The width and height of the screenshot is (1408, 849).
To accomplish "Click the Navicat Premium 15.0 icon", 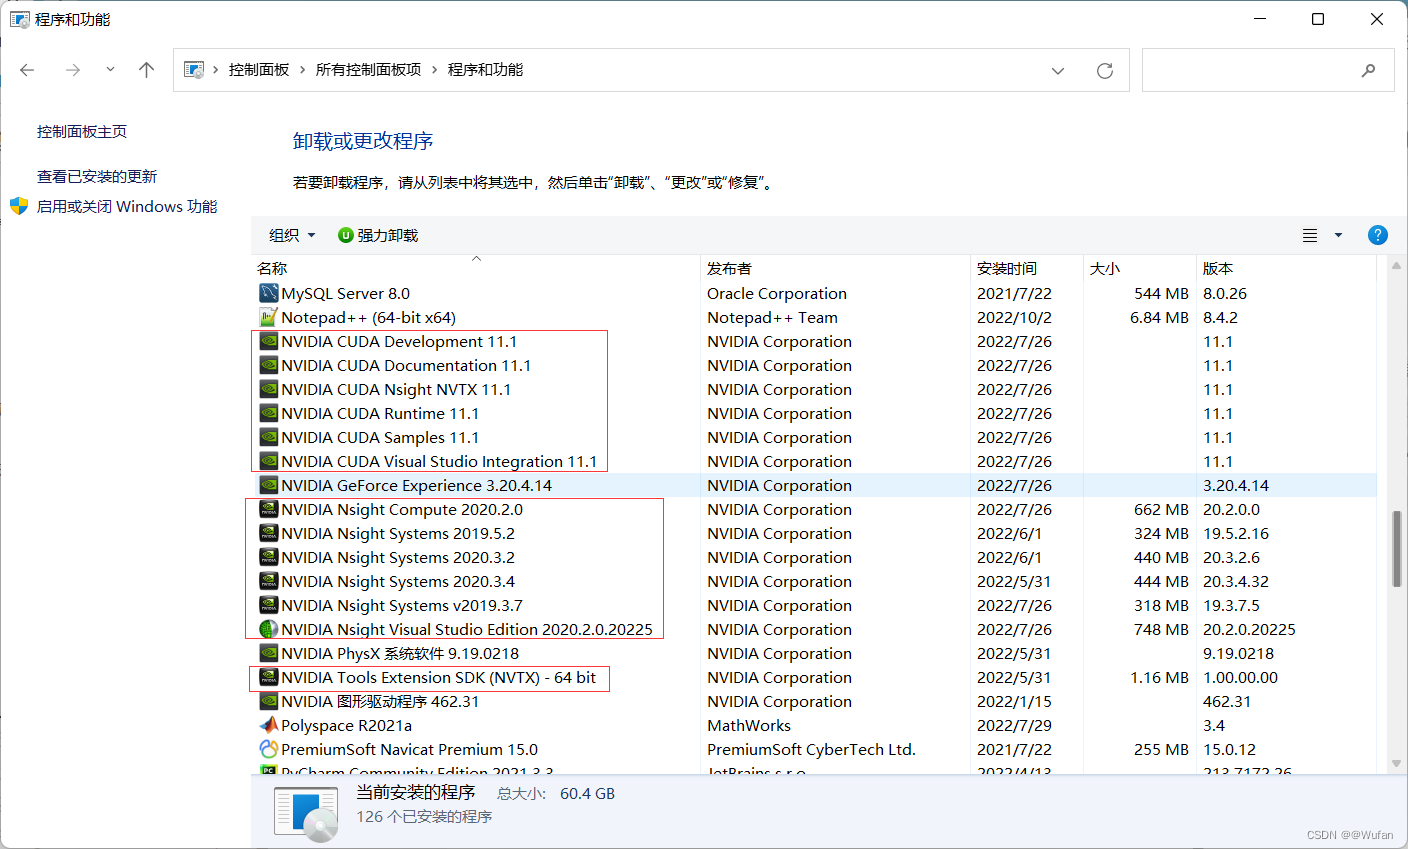I will coord(268,749).
